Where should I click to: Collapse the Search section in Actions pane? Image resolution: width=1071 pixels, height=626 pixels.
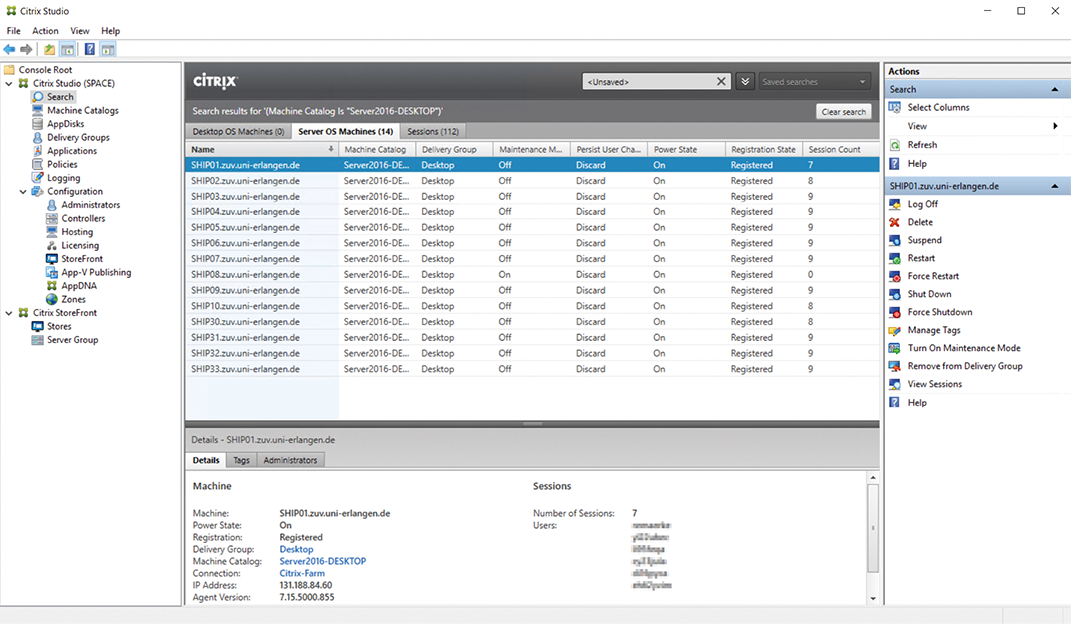click(x=1054, y=90)
